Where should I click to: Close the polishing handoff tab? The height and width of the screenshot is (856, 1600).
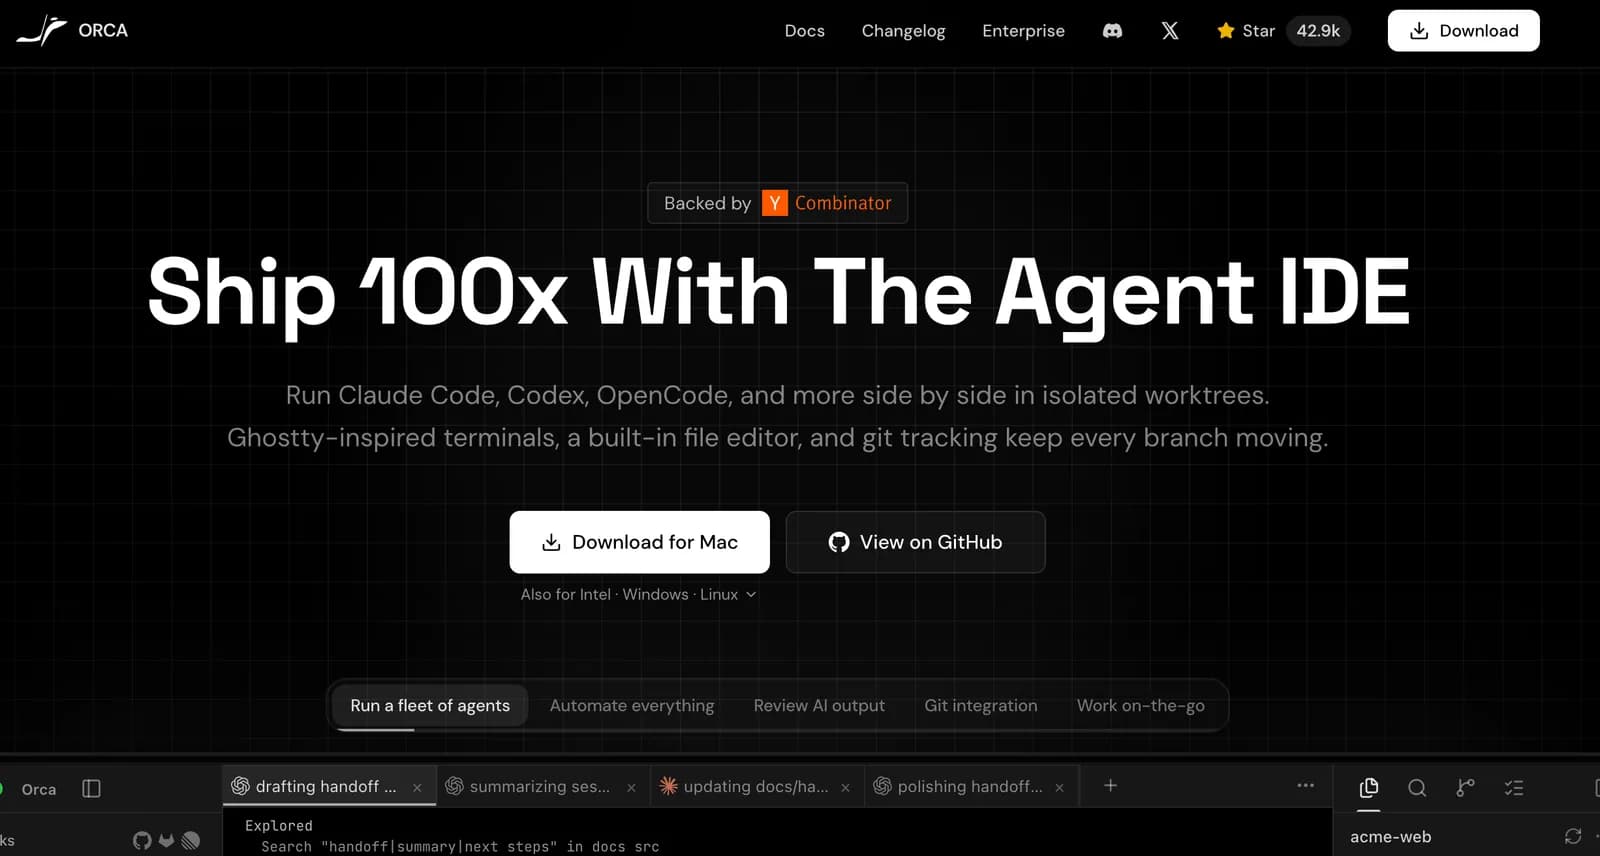(1059, 788)
